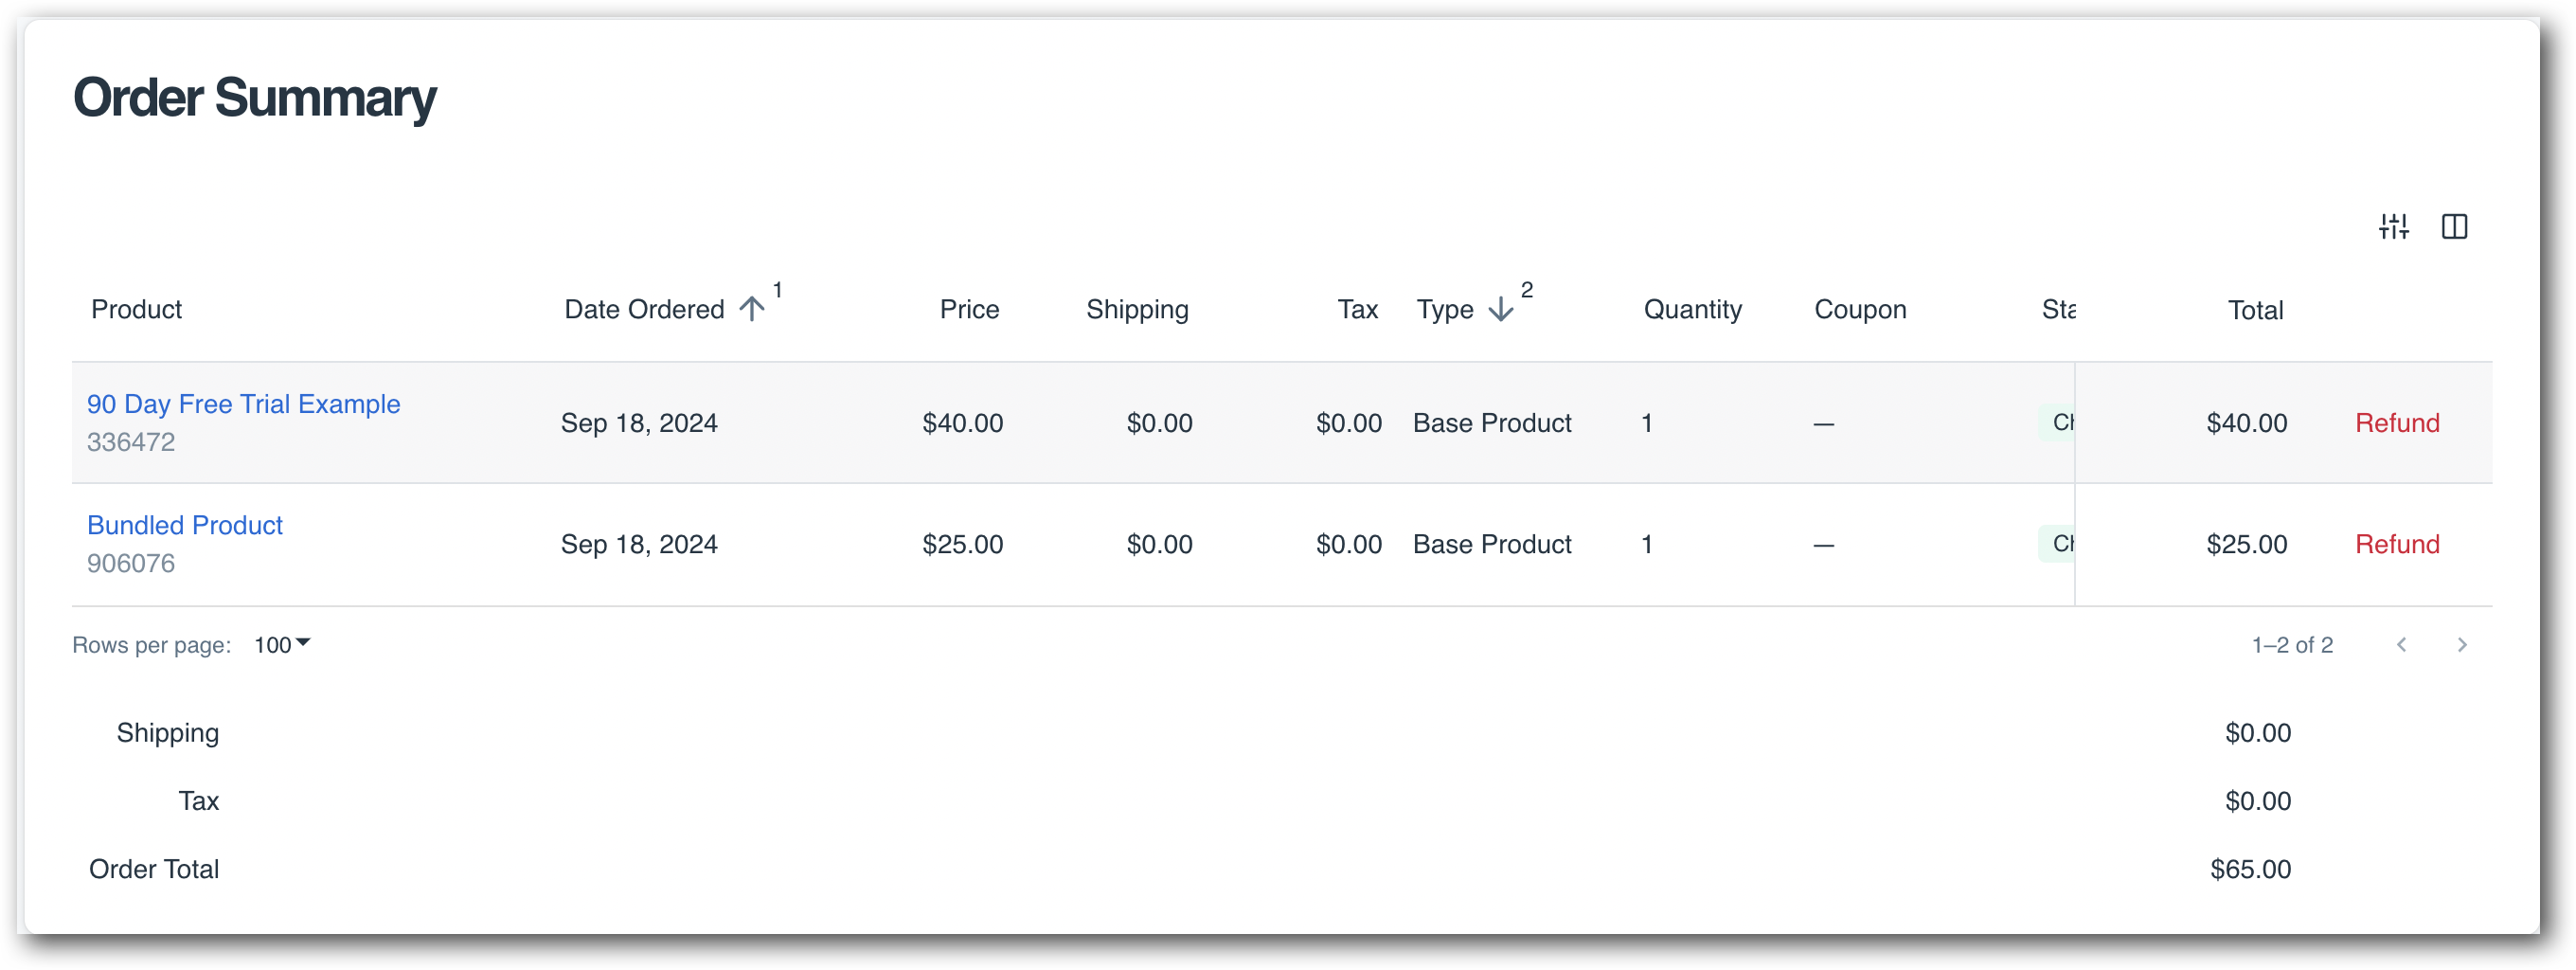Click the Date Ordered ascending sort arrow
Viewport: 2576px width, 970px height.
752,309
